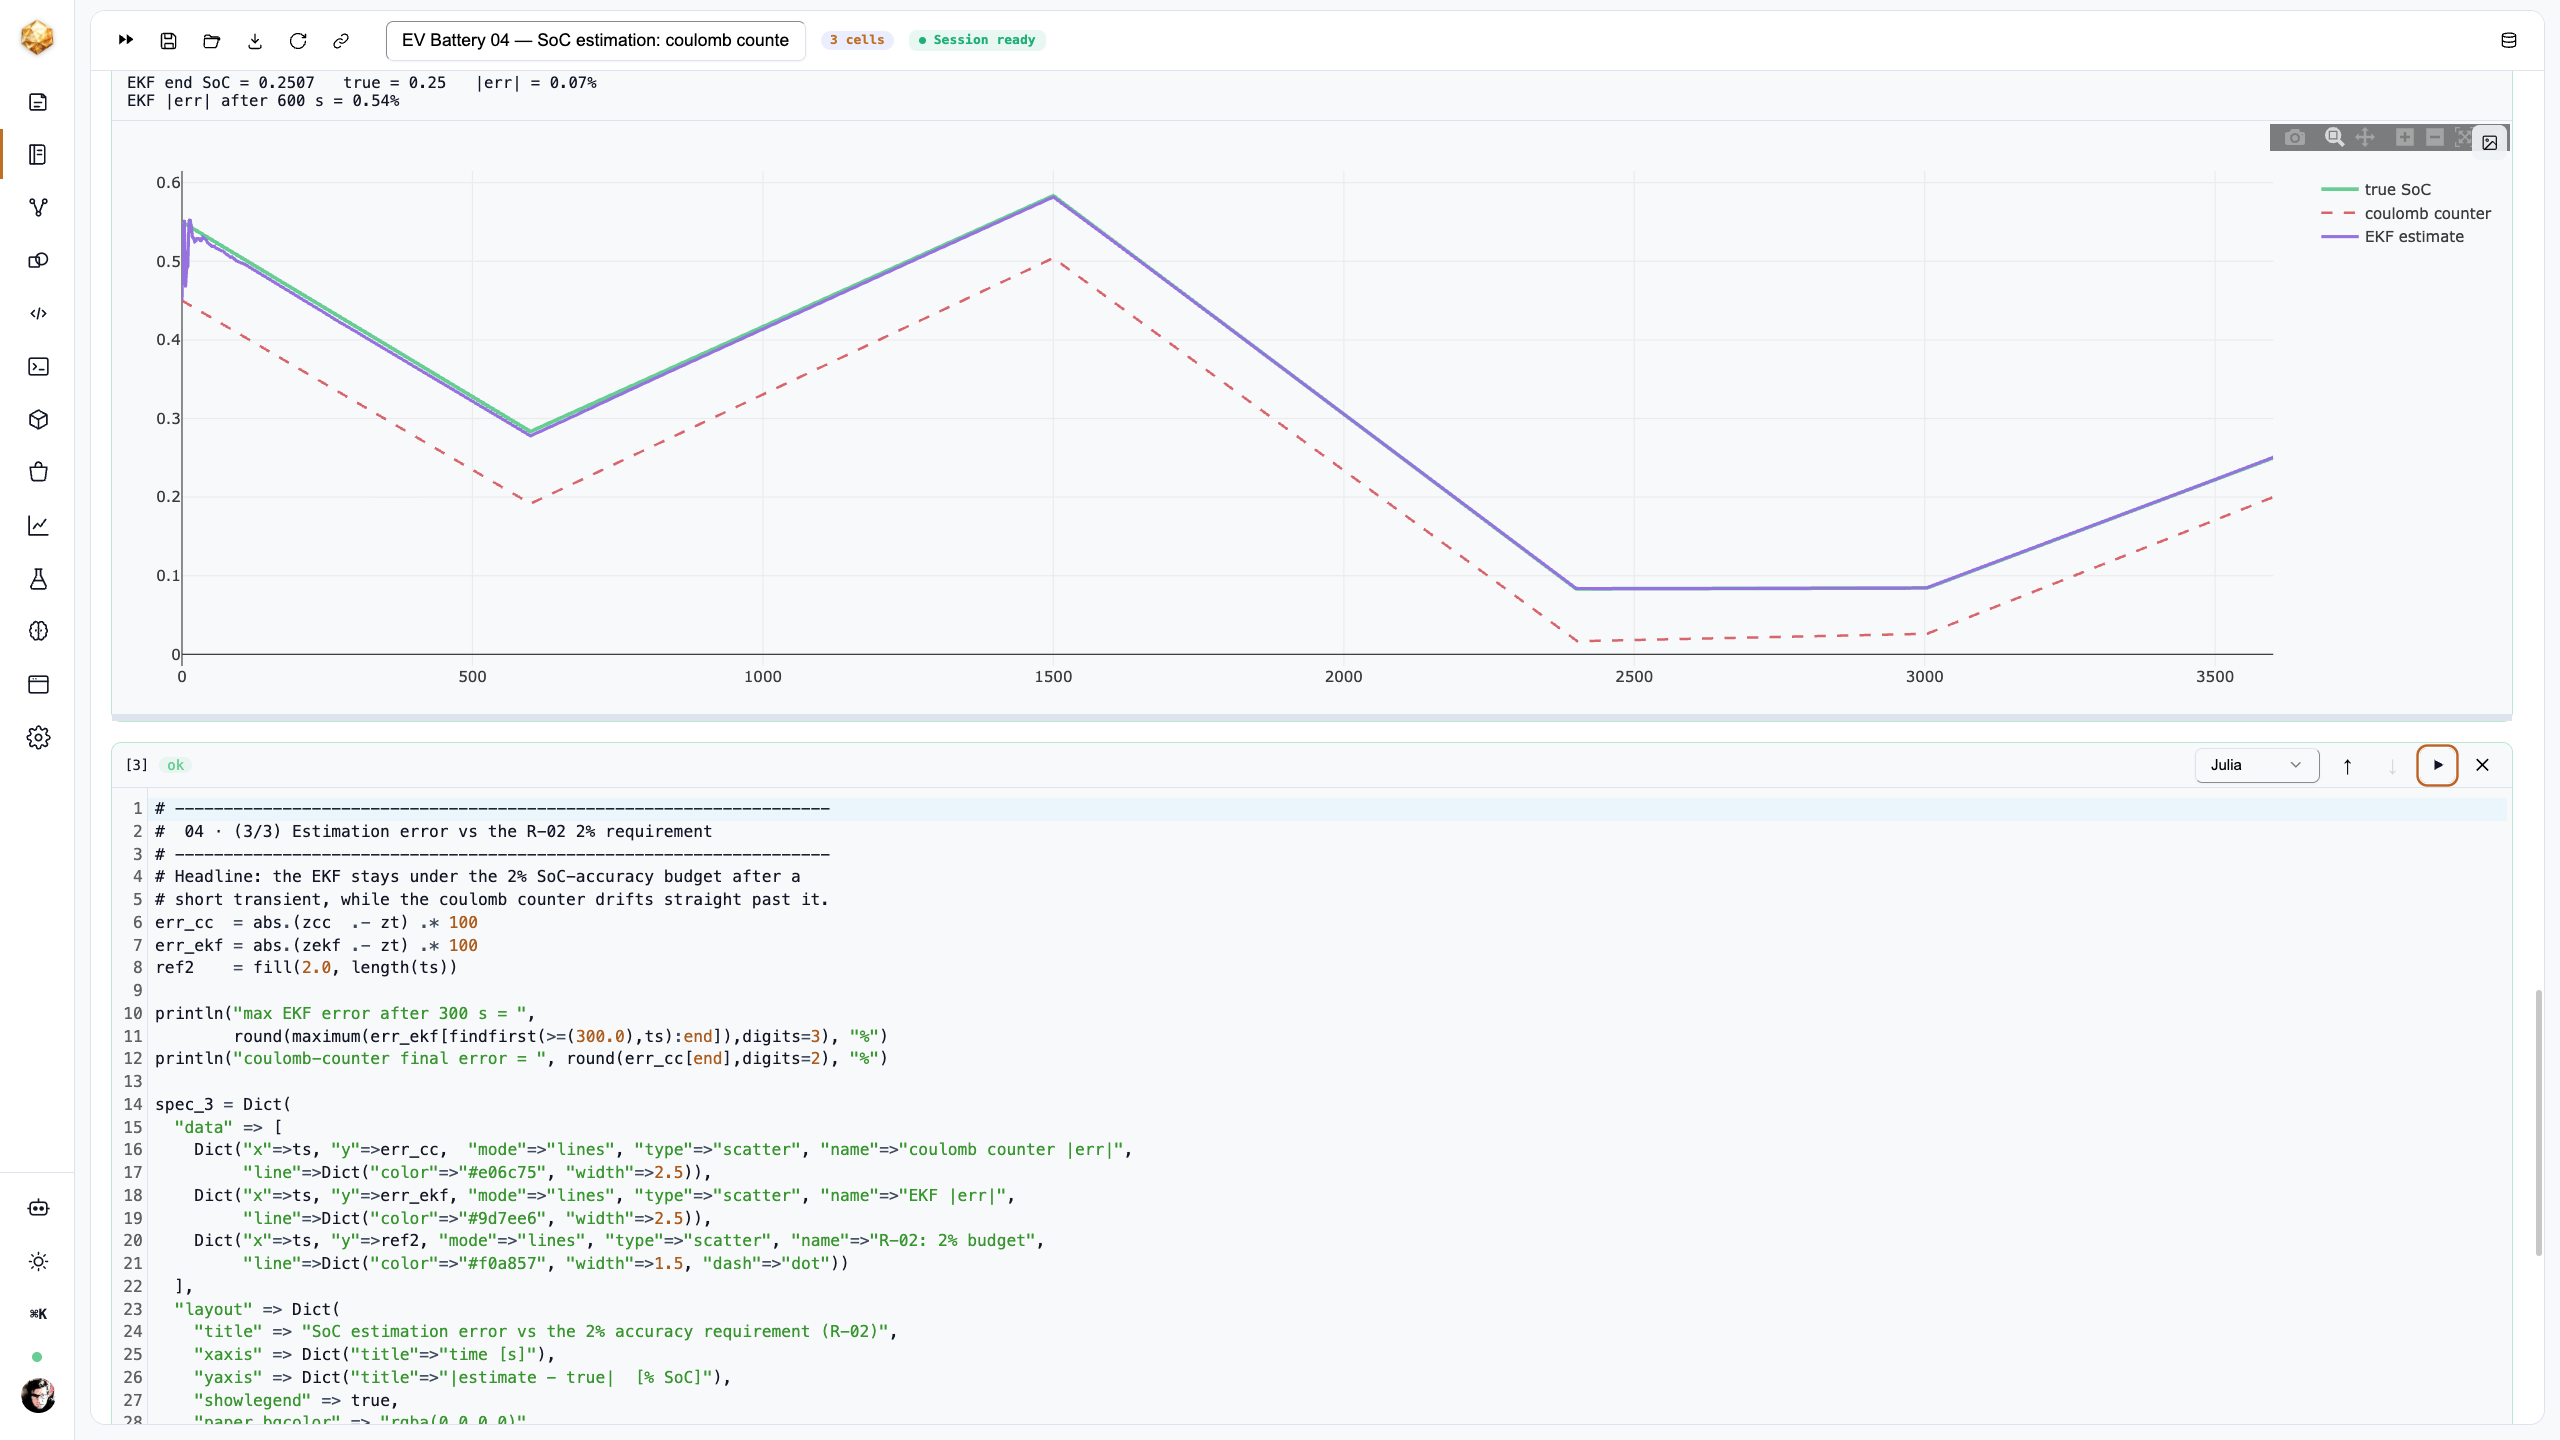
Task: Move cell 3 down with the down arrow
Action: tap(2393, 766)
